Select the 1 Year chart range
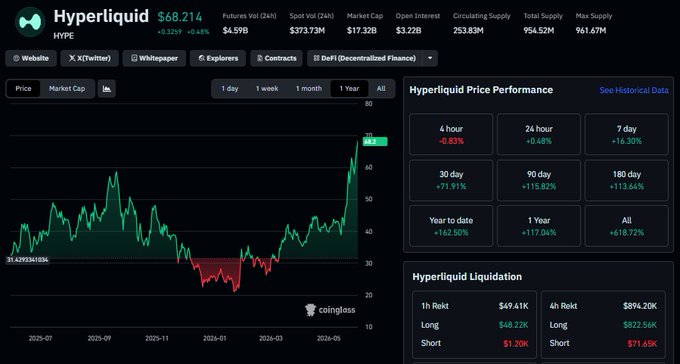The height and width of the screenshot is (364, 680). [x=349, y=89]
